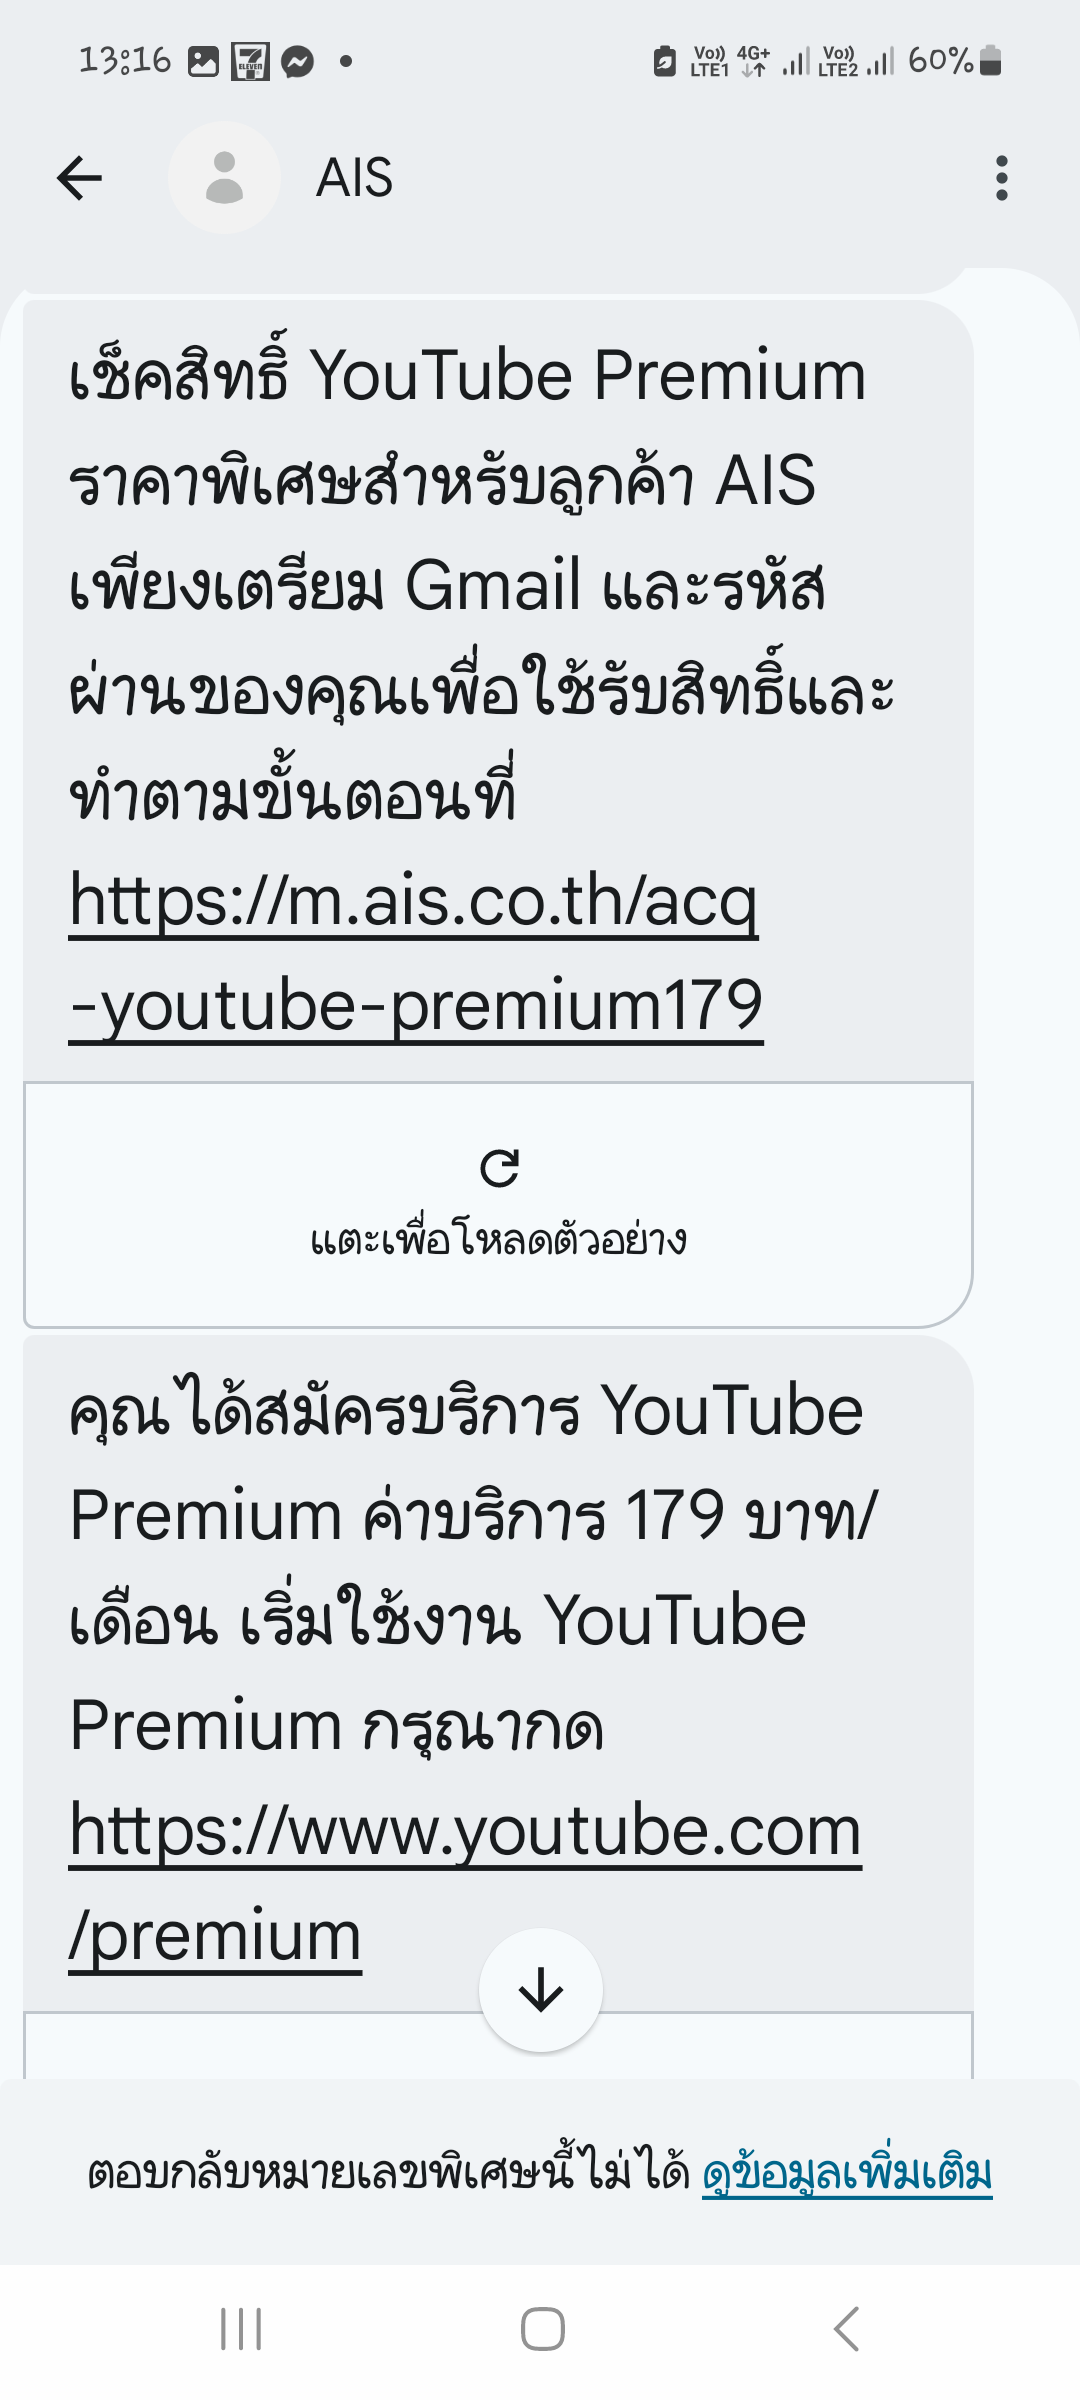Tap the 7-Eleven notification icon

click(x=250, y=61)
